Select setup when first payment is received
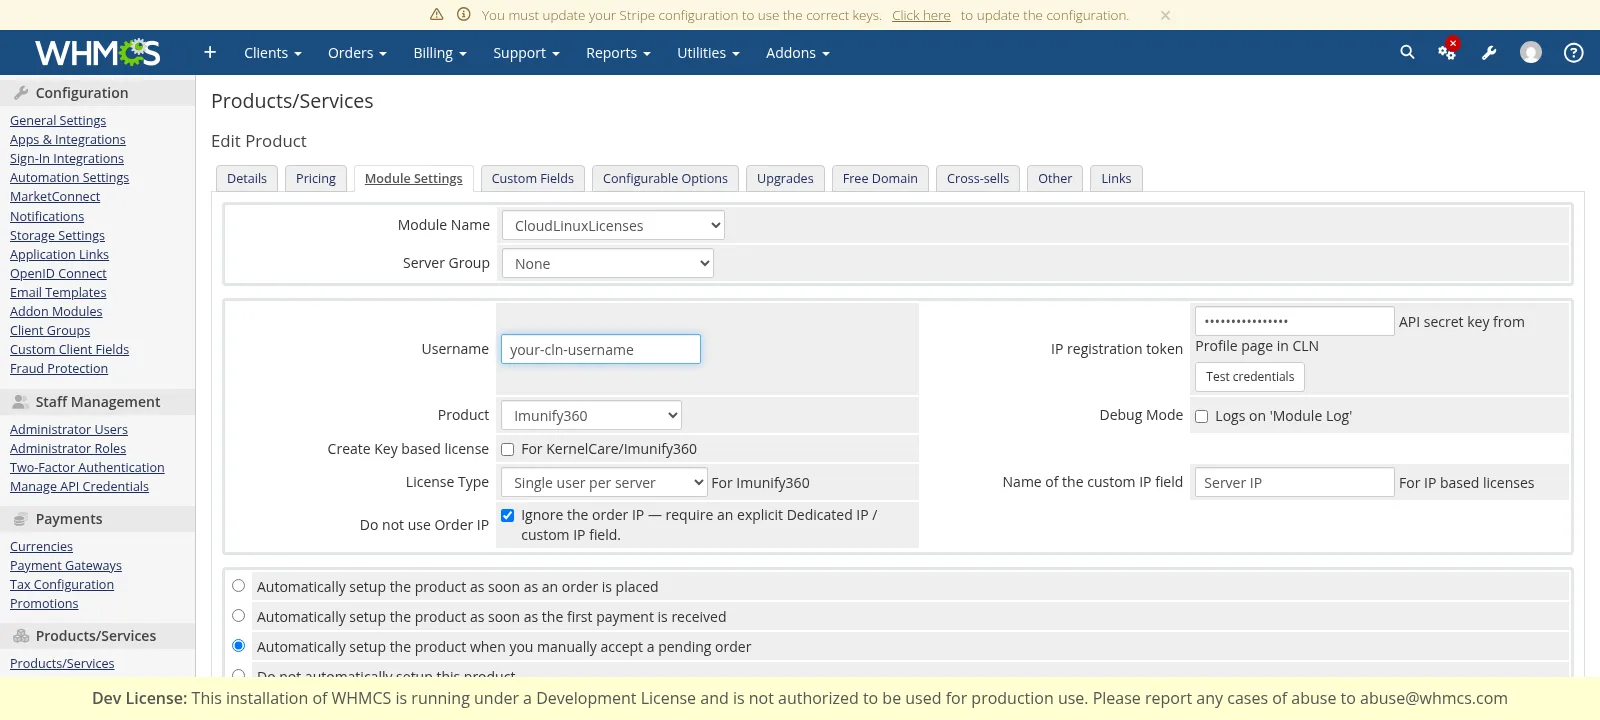 238,616
